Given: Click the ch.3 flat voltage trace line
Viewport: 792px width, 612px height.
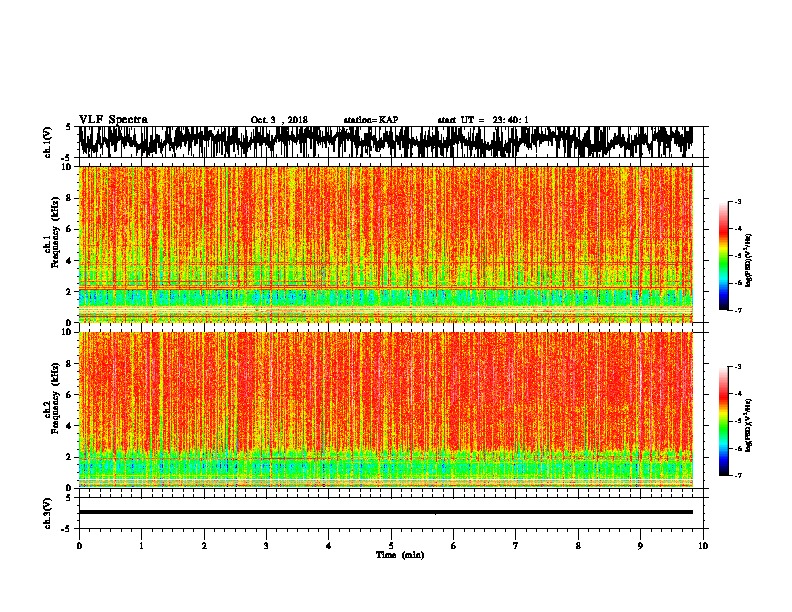Looking at the screenshot, I should click(x=385, y=512).
